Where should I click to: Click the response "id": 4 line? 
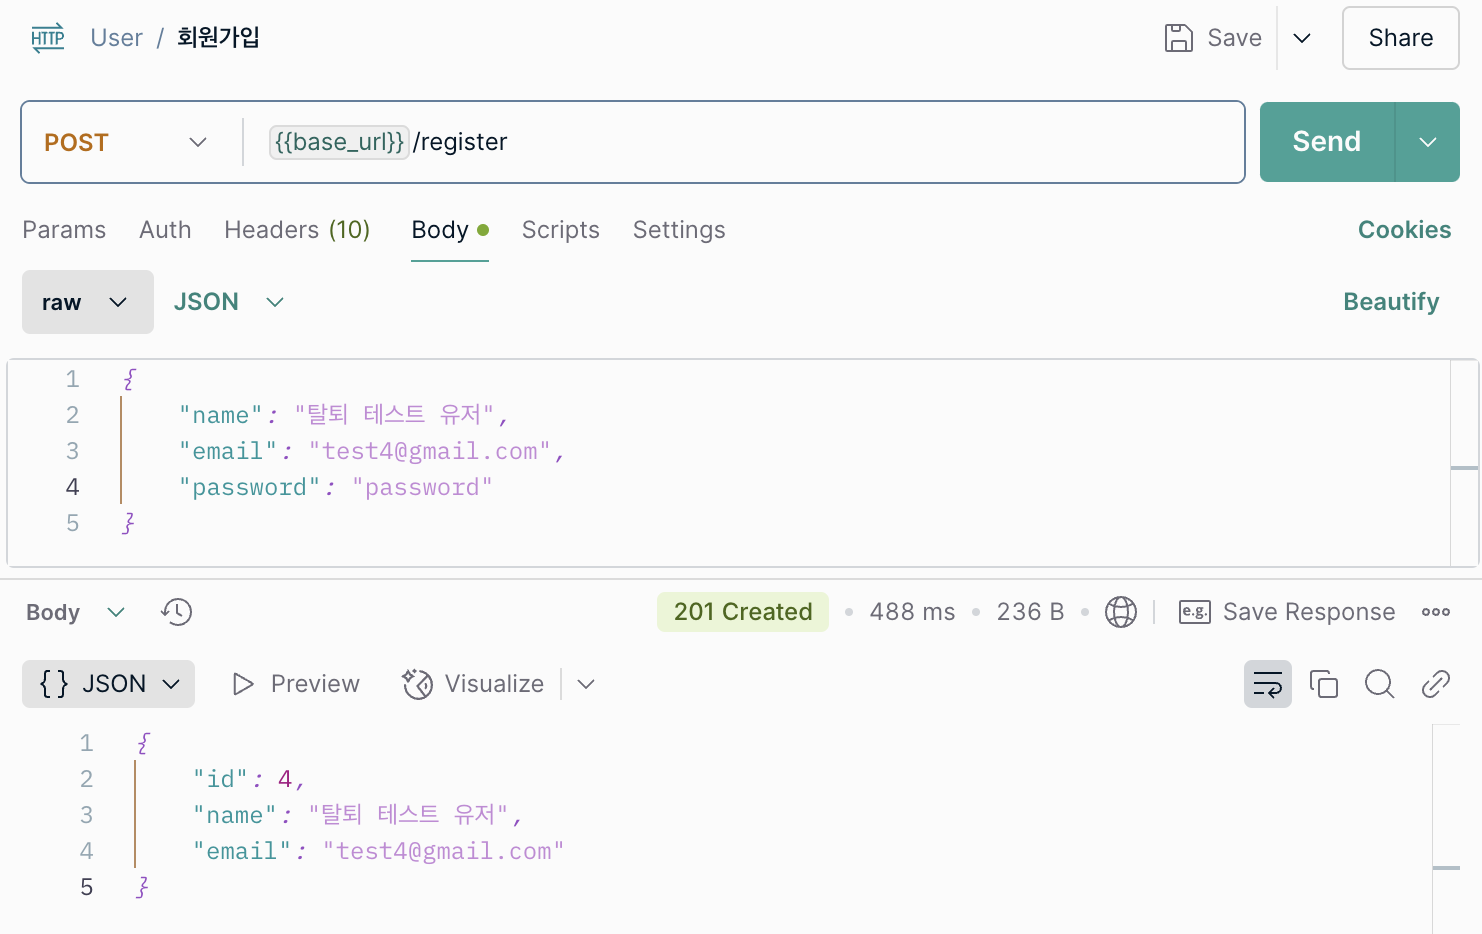249,779
